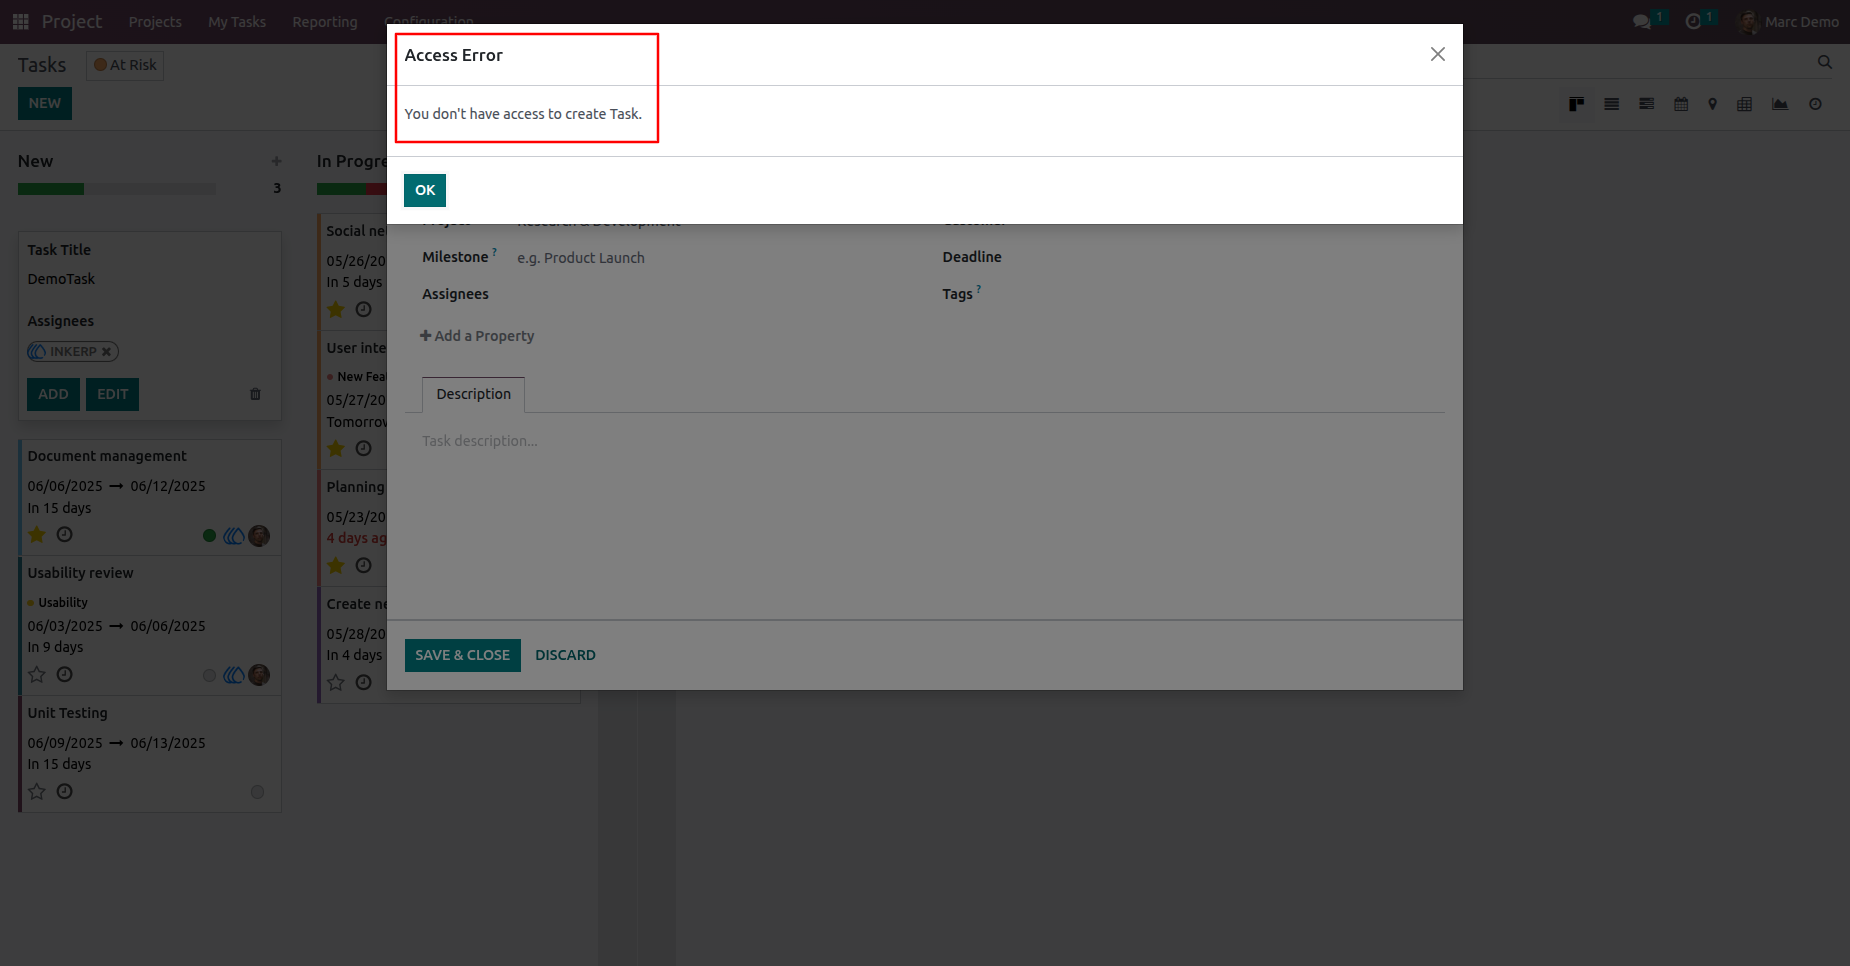Open the My Tasks menu
This screenshot has width=1850, height=966.
point(237,21)
